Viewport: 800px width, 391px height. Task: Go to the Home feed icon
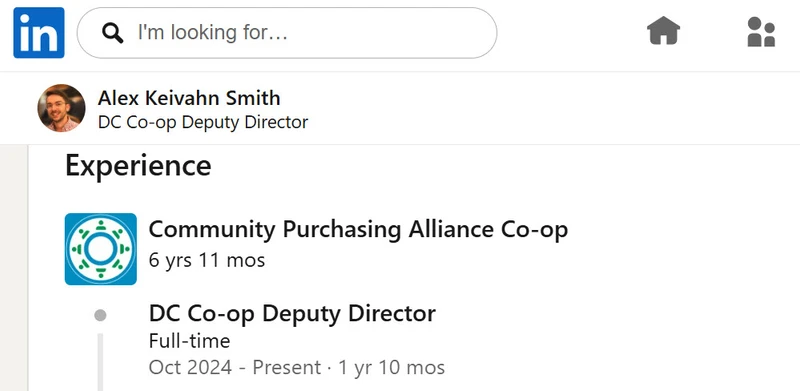click(x=663, y=31)
